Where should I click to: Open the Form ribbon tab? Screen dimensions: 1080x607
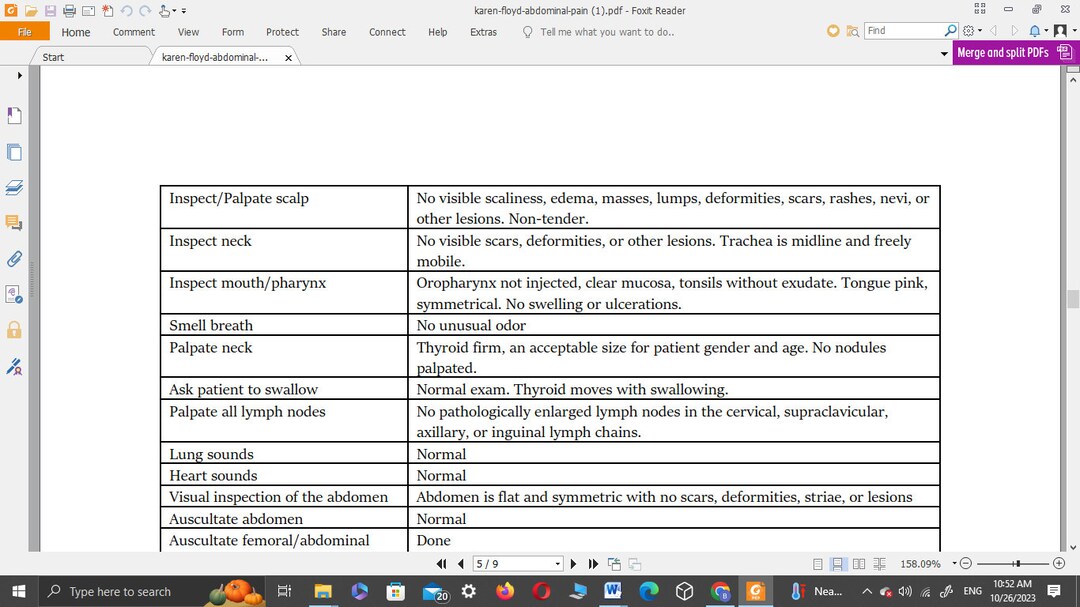[233, 32]
